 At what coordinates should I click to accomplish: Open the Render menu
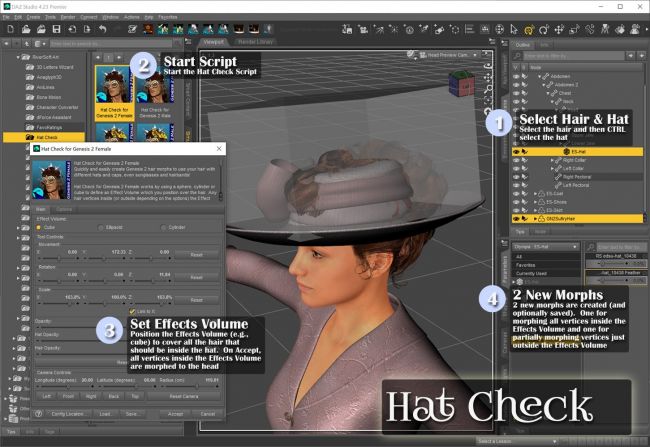coord(68,17)
